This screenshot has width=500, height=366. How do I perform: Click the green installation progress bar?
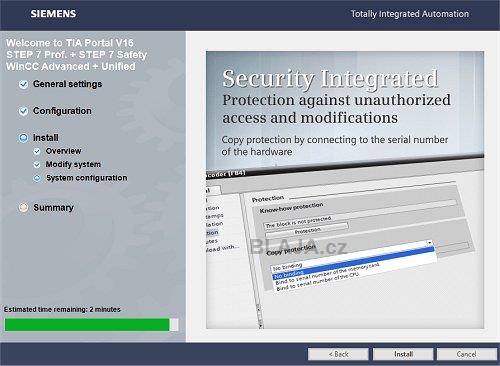coord(91,325)
